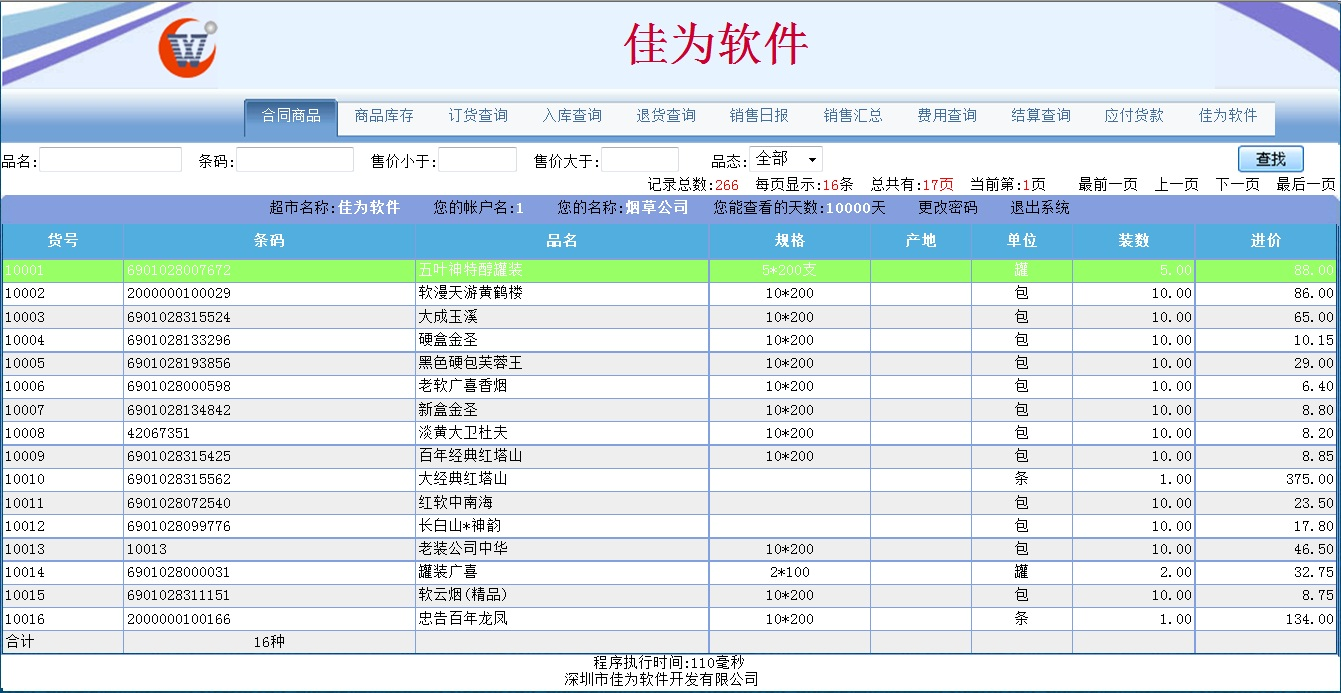Jump to 最前一页
The height and width of the screenshot is (693, 1341).
[1108, 185]
